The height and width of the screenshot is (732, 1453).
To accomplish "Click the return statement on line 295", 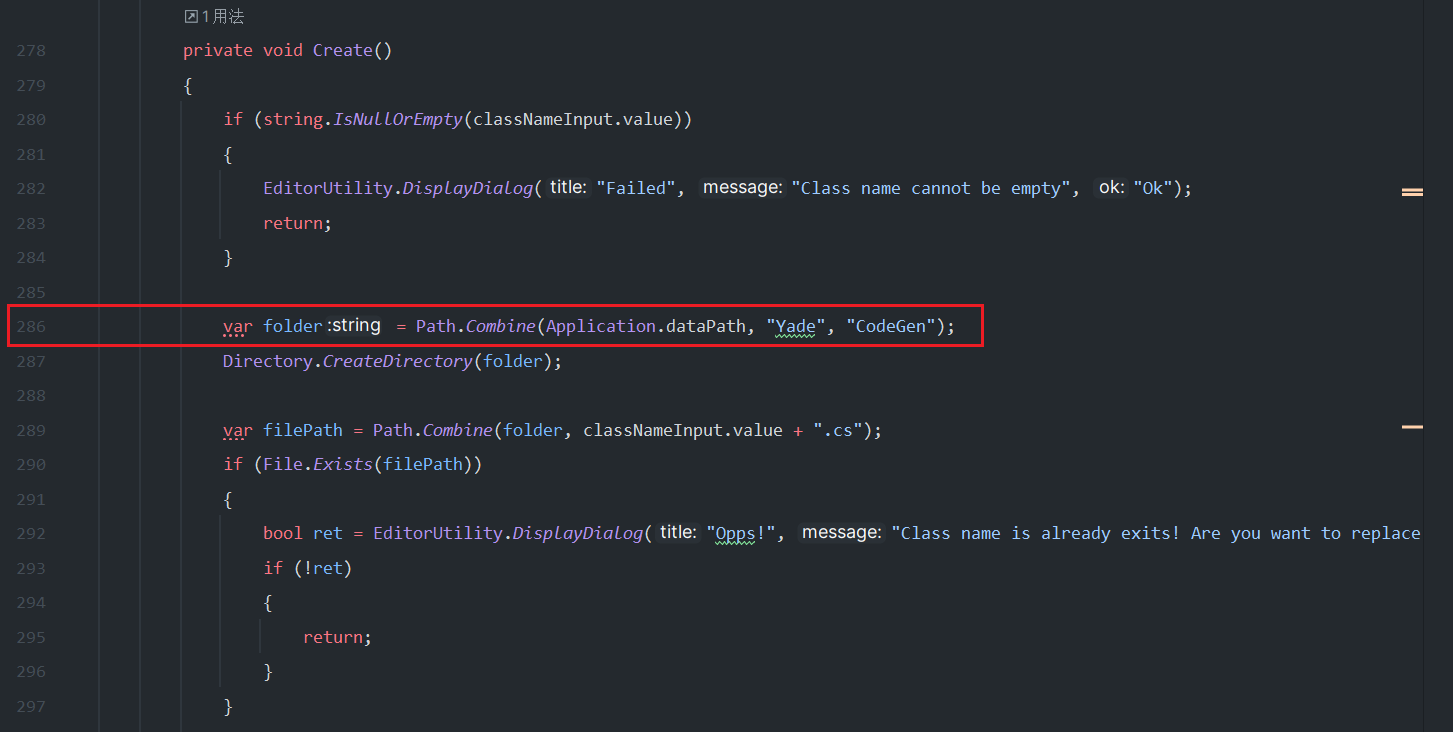I will pyautogui.click(x=332, y=637).
